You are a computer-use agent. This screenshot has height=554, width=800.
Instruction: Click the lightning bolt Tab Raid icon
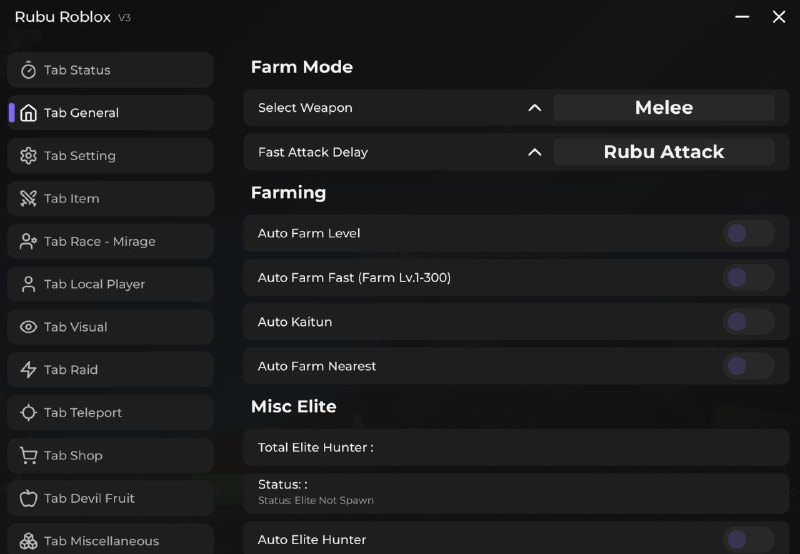pos(28,370)
